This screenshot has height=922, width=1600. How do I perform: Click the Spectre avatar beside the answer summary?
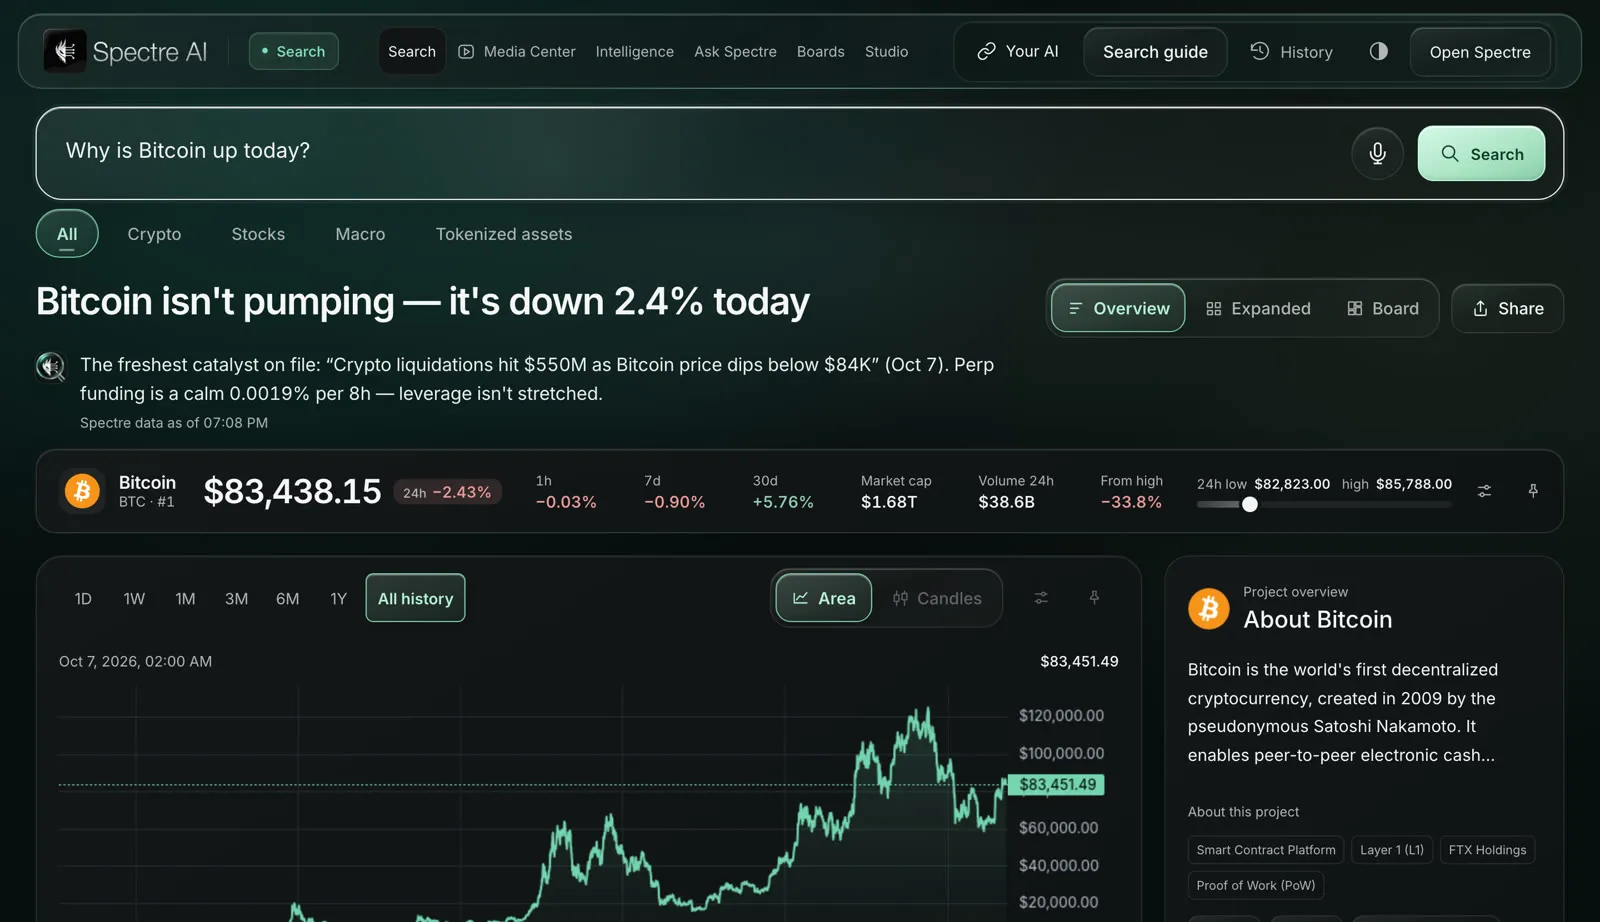pos(50,366)
